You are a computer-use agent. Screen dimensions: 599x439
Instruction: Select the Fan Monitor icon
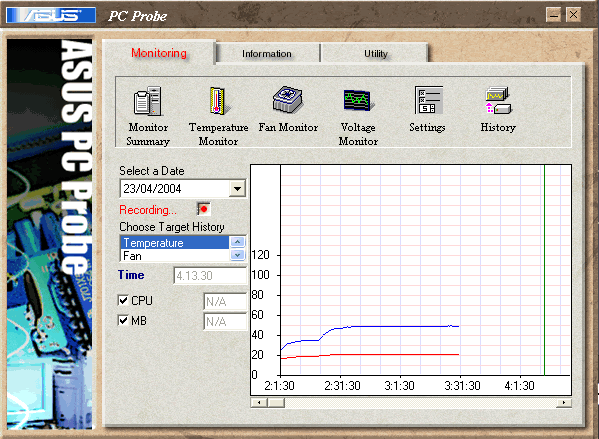pos(288,99)
